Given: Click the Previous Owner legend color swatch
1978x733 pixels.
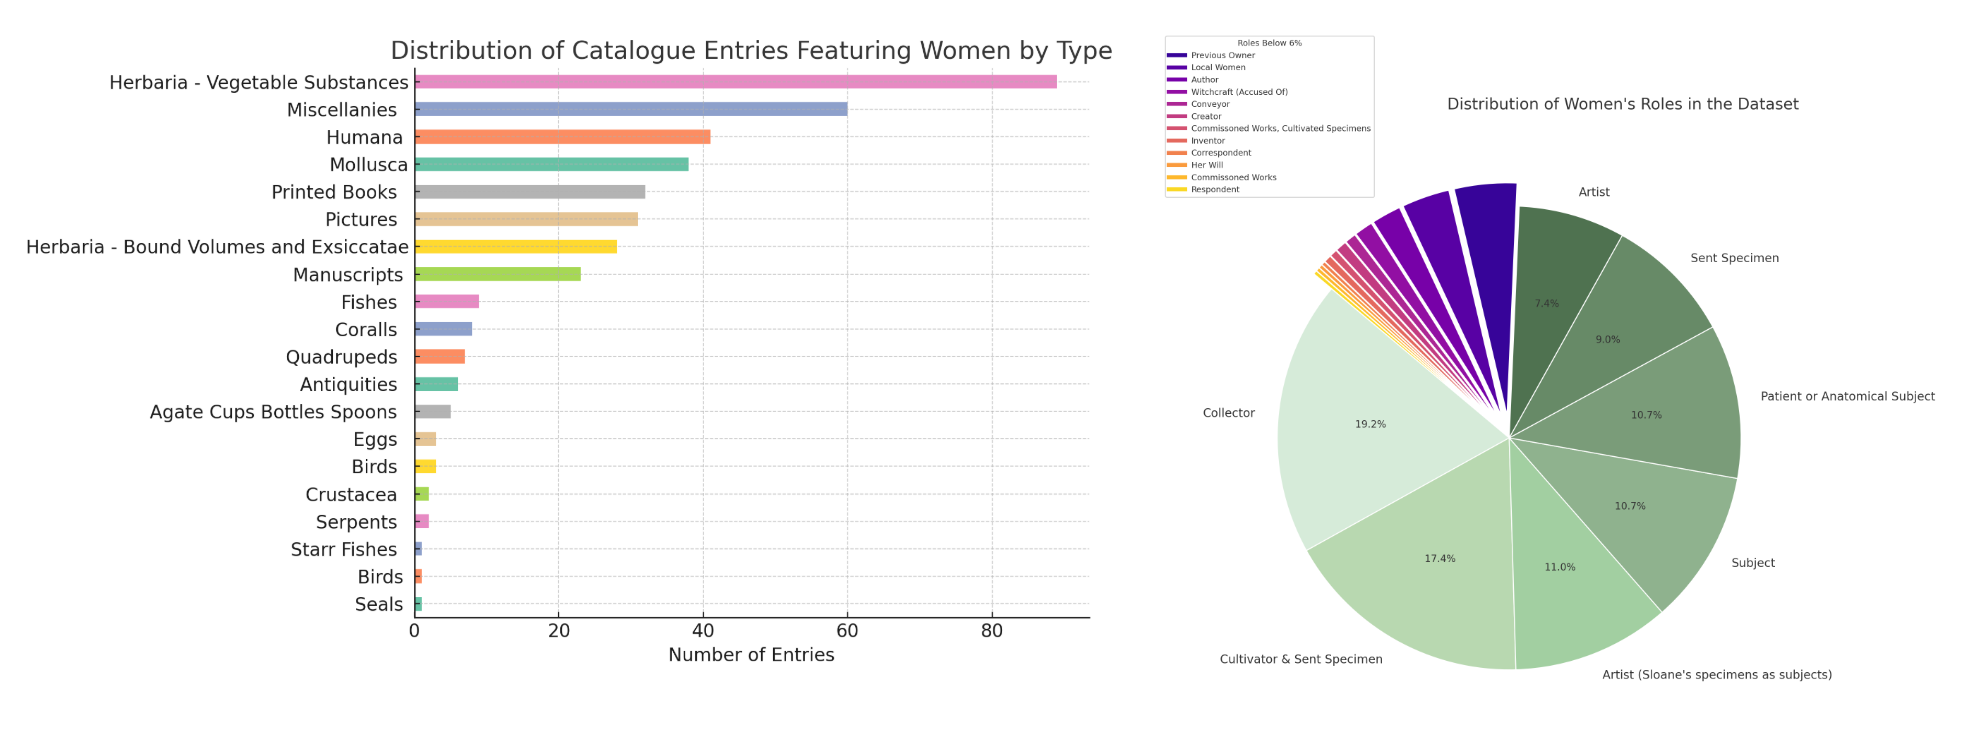Looking at the screenshot, I should point(1177,56).
